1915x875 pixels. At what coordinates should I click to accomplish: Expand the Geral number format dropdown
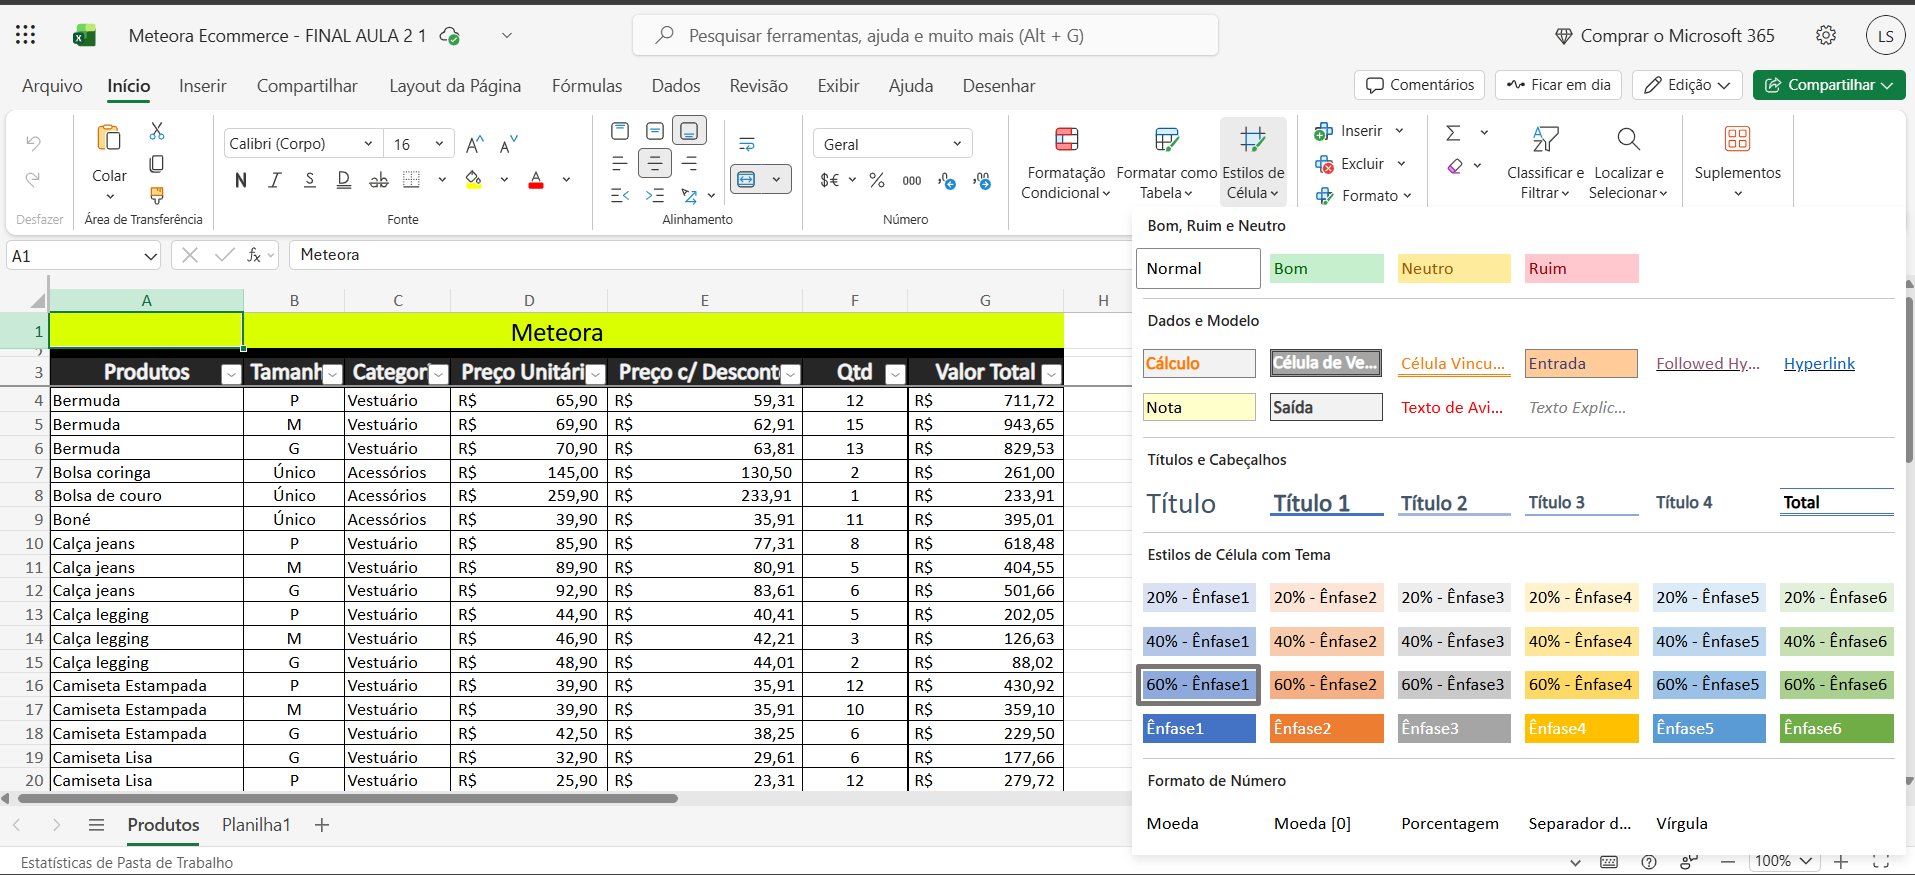[957, 144]
